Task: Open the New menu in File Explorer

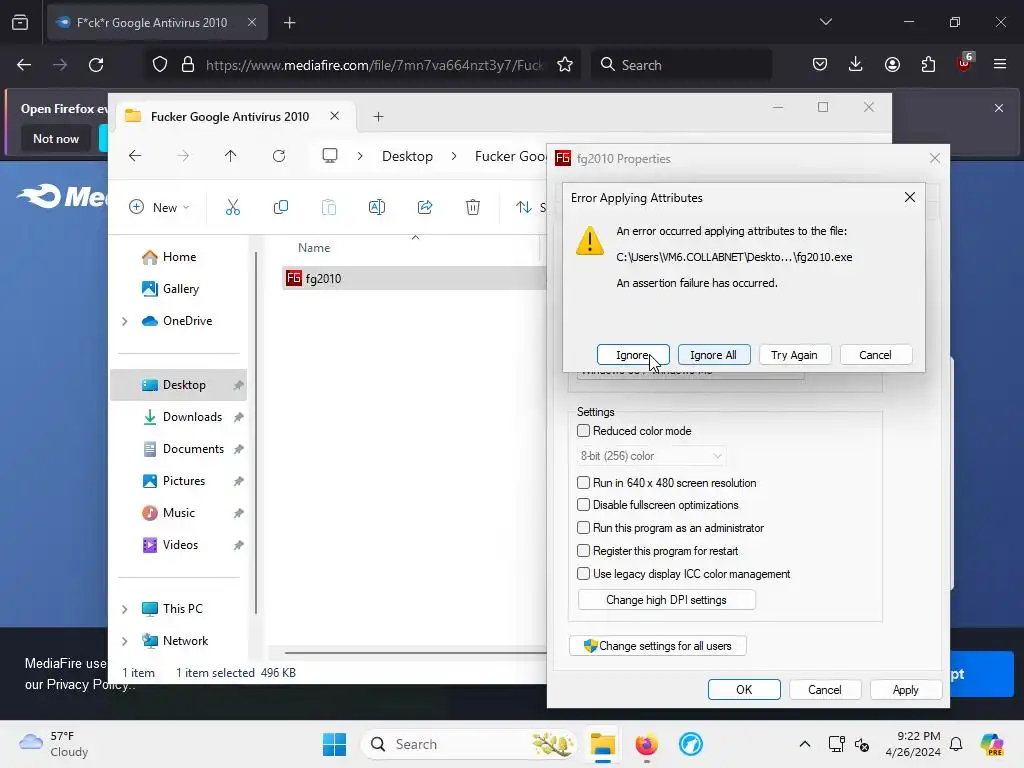Action: 159,207
